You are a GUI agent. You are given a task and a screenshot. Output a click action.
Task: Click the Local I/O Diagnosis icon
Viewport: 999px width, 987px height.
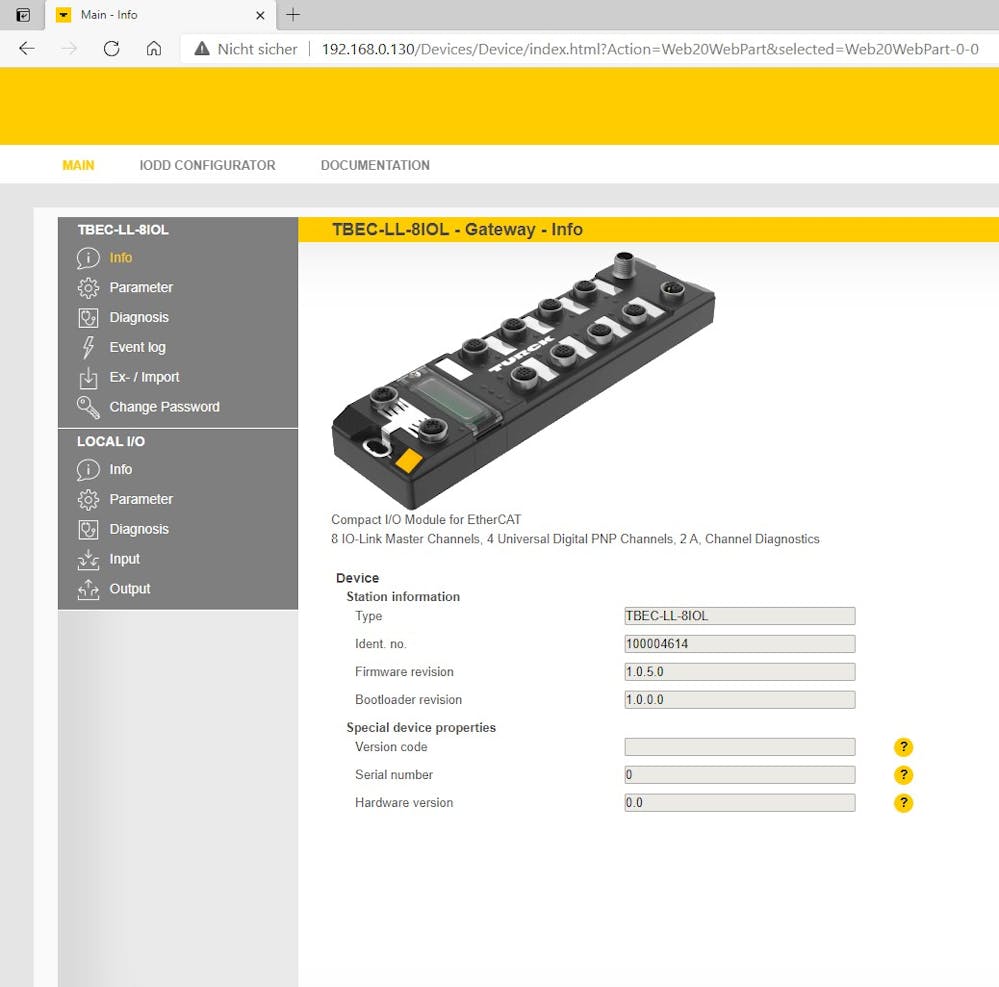tap(88, 530)
